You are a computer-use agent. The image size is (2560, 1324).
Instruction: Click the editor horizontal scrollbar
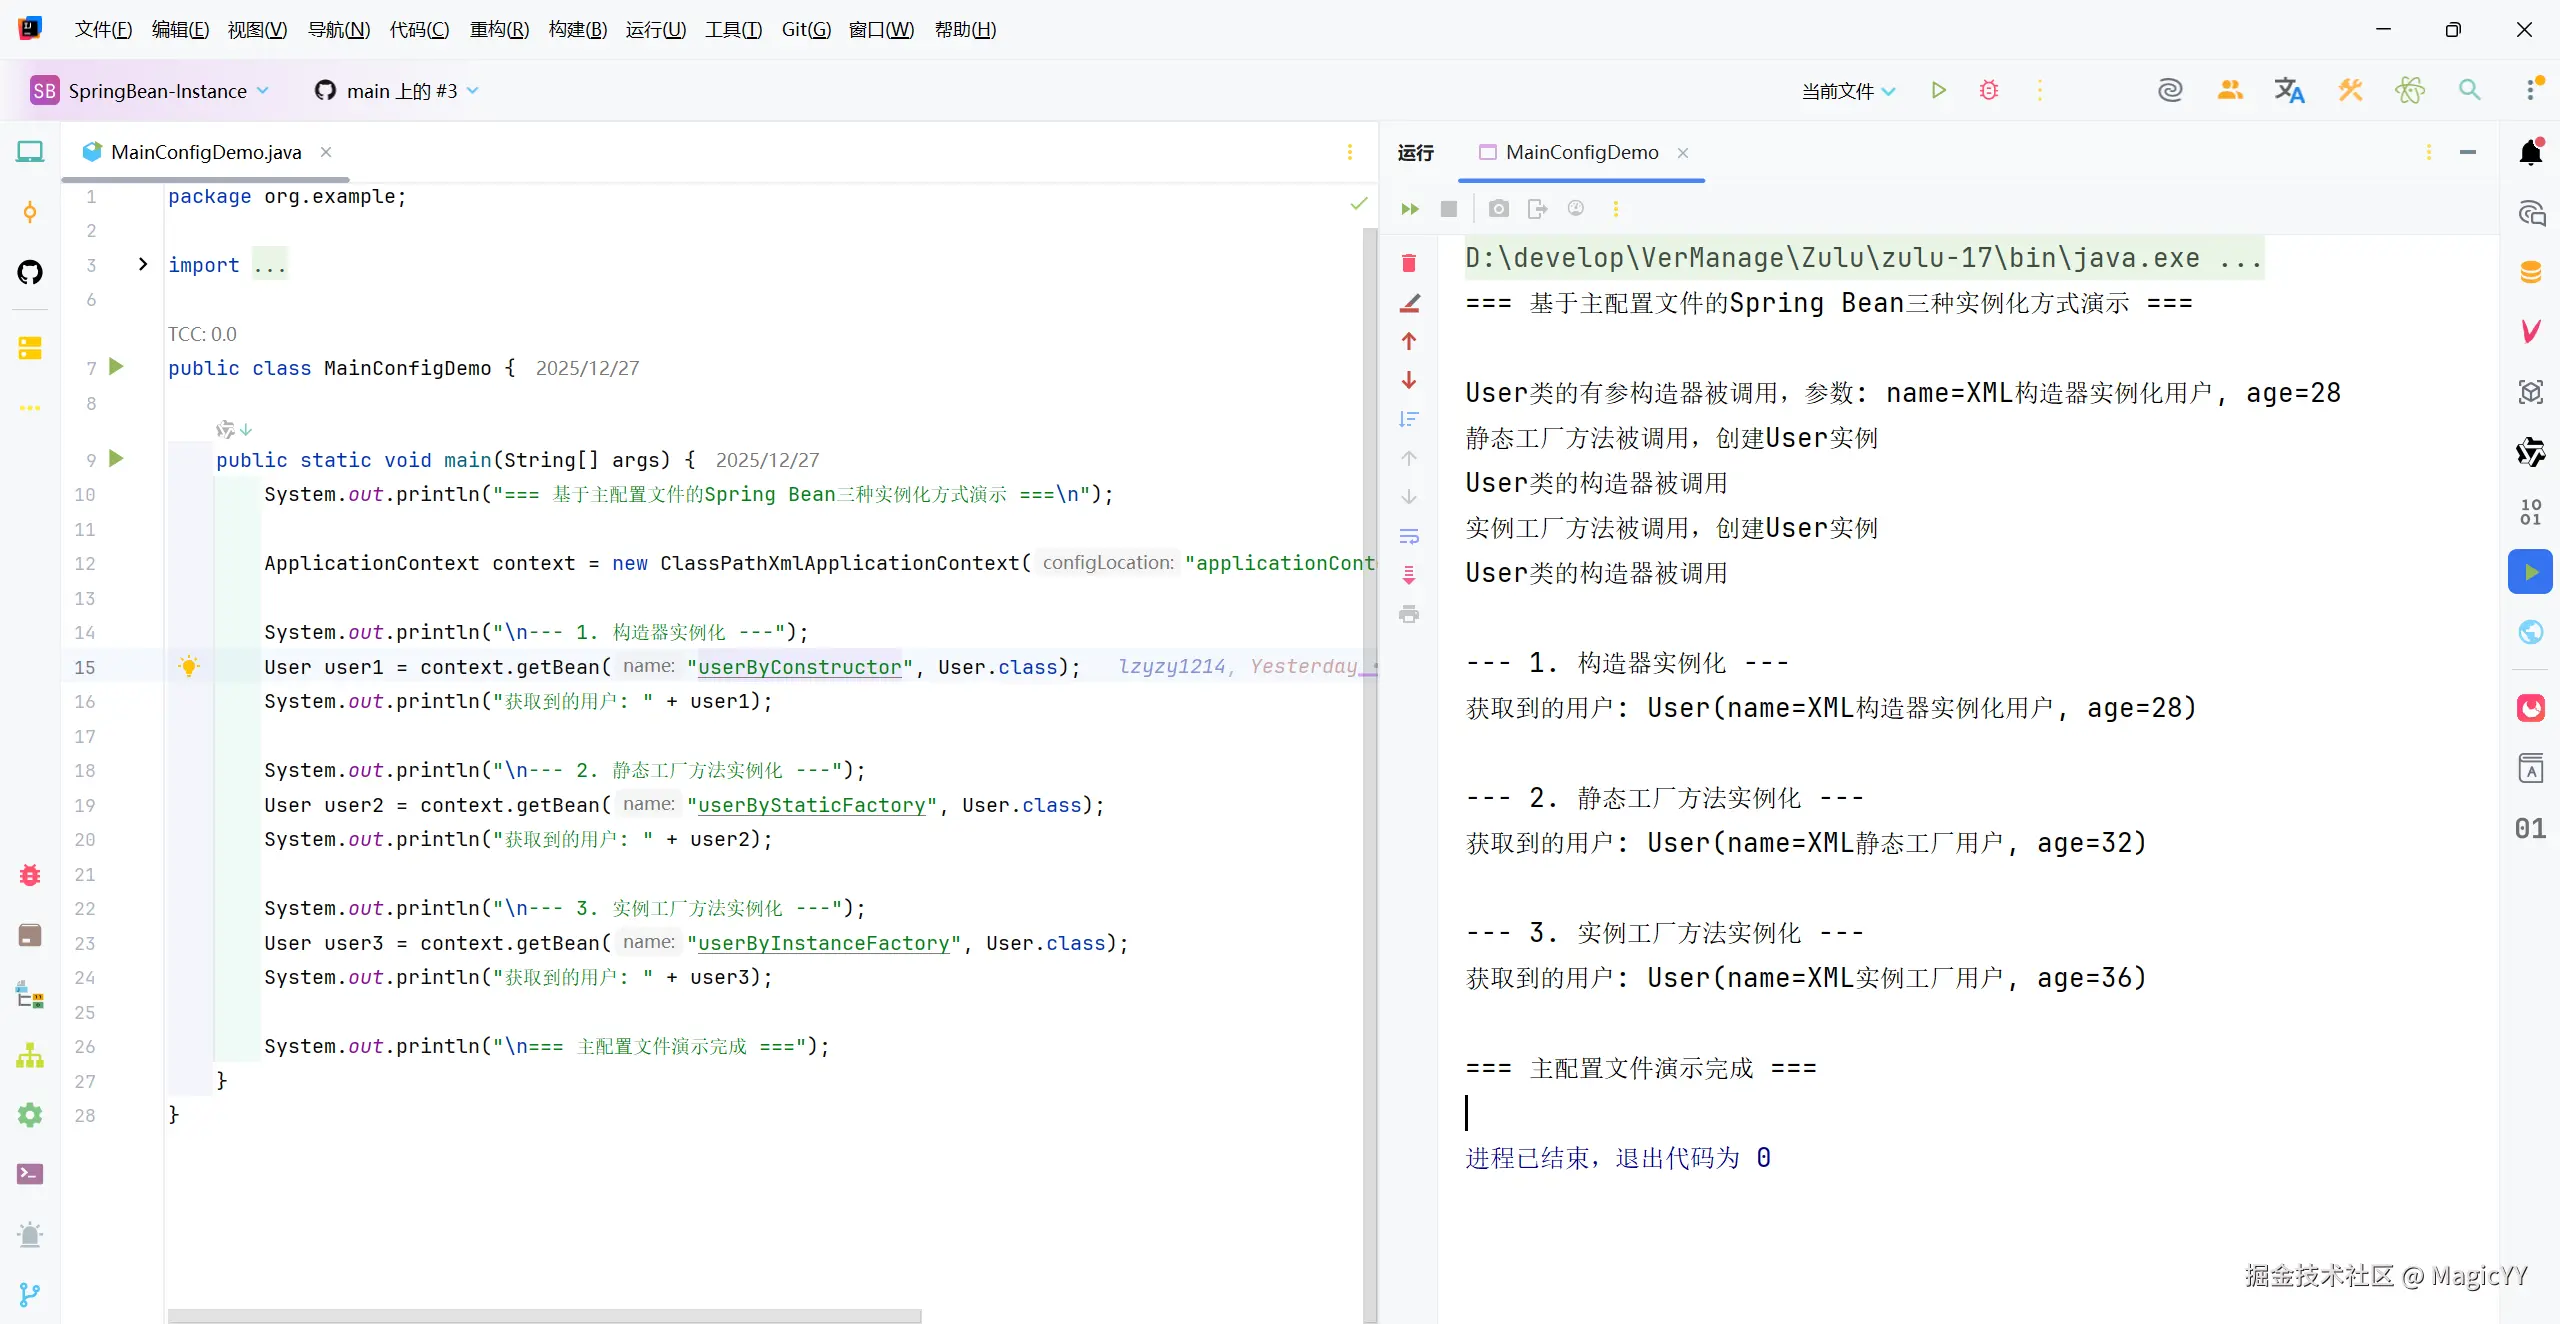point(544,1315)
